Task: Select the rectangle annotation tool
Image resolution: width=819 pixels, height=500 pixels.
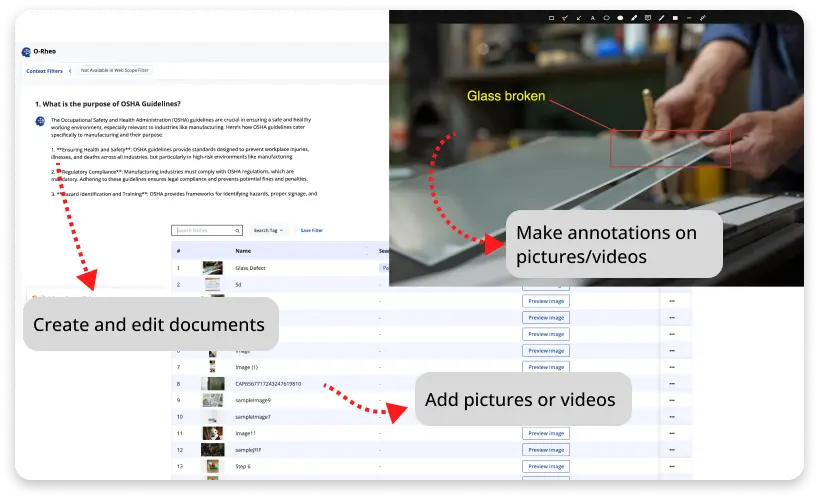Action: click(551, 18)
